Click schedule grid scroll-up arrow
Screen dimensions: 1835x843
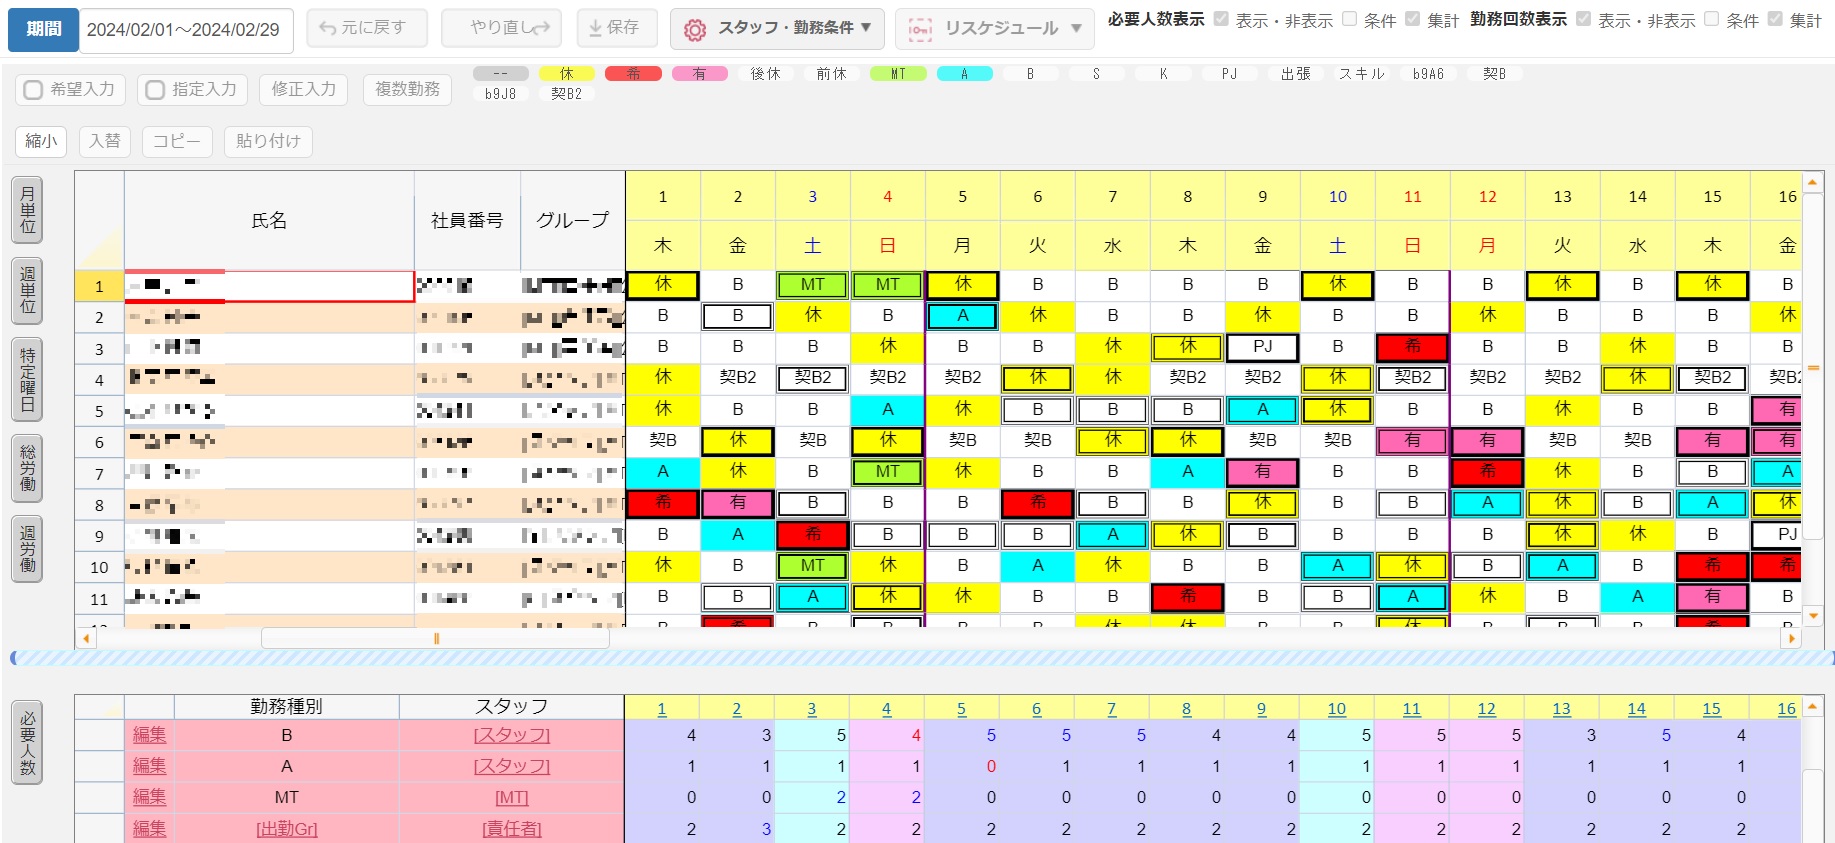[x=1813, y=182]
